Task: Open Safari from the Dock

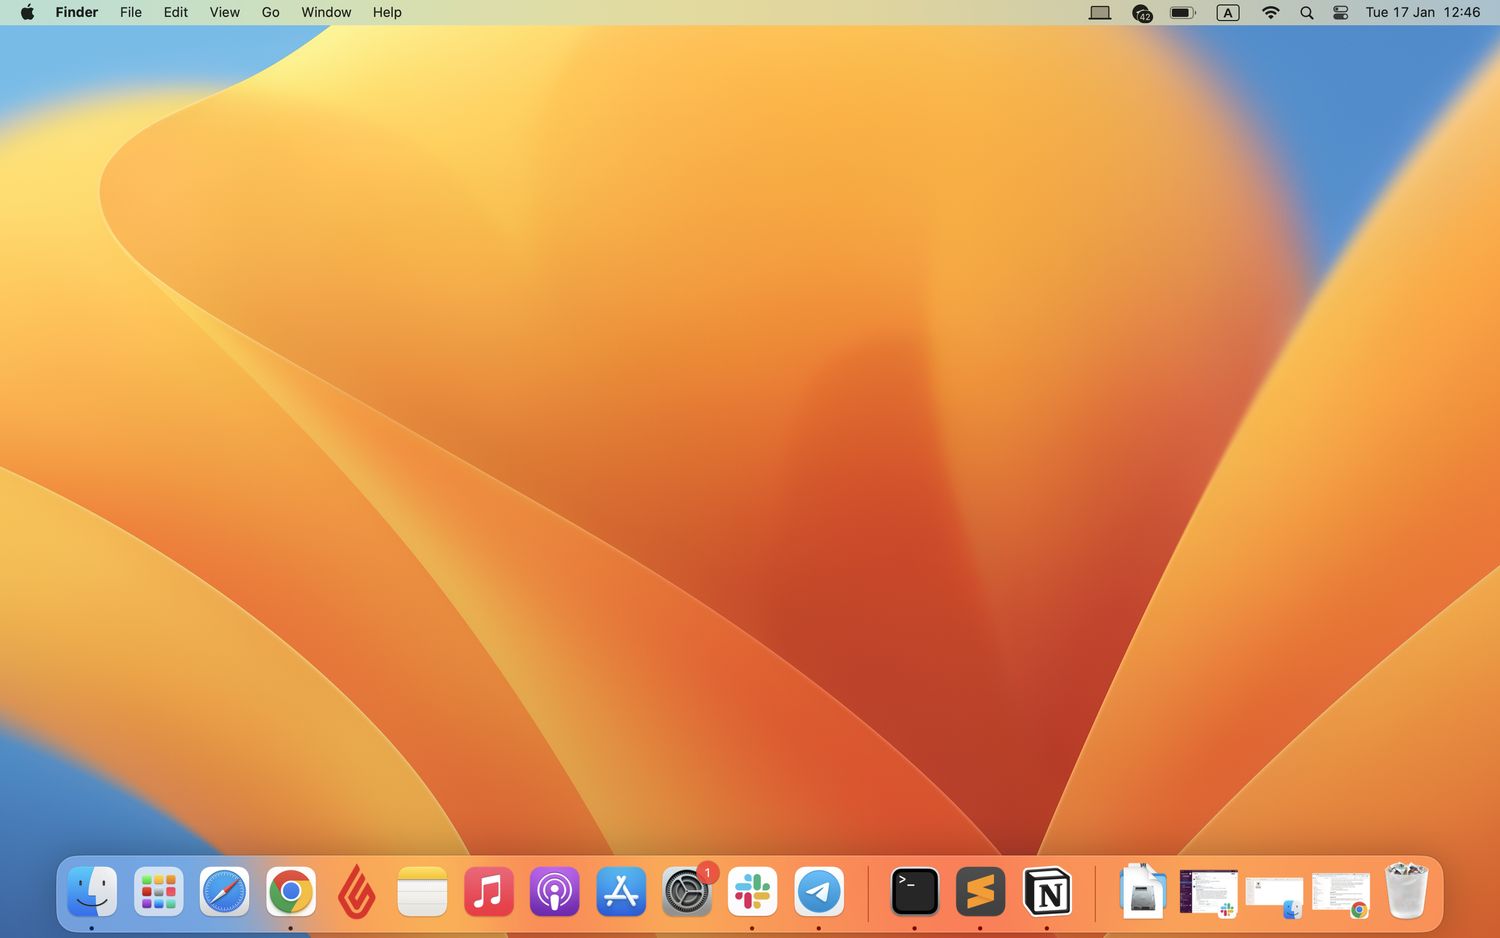Action: tap(224, 891)
